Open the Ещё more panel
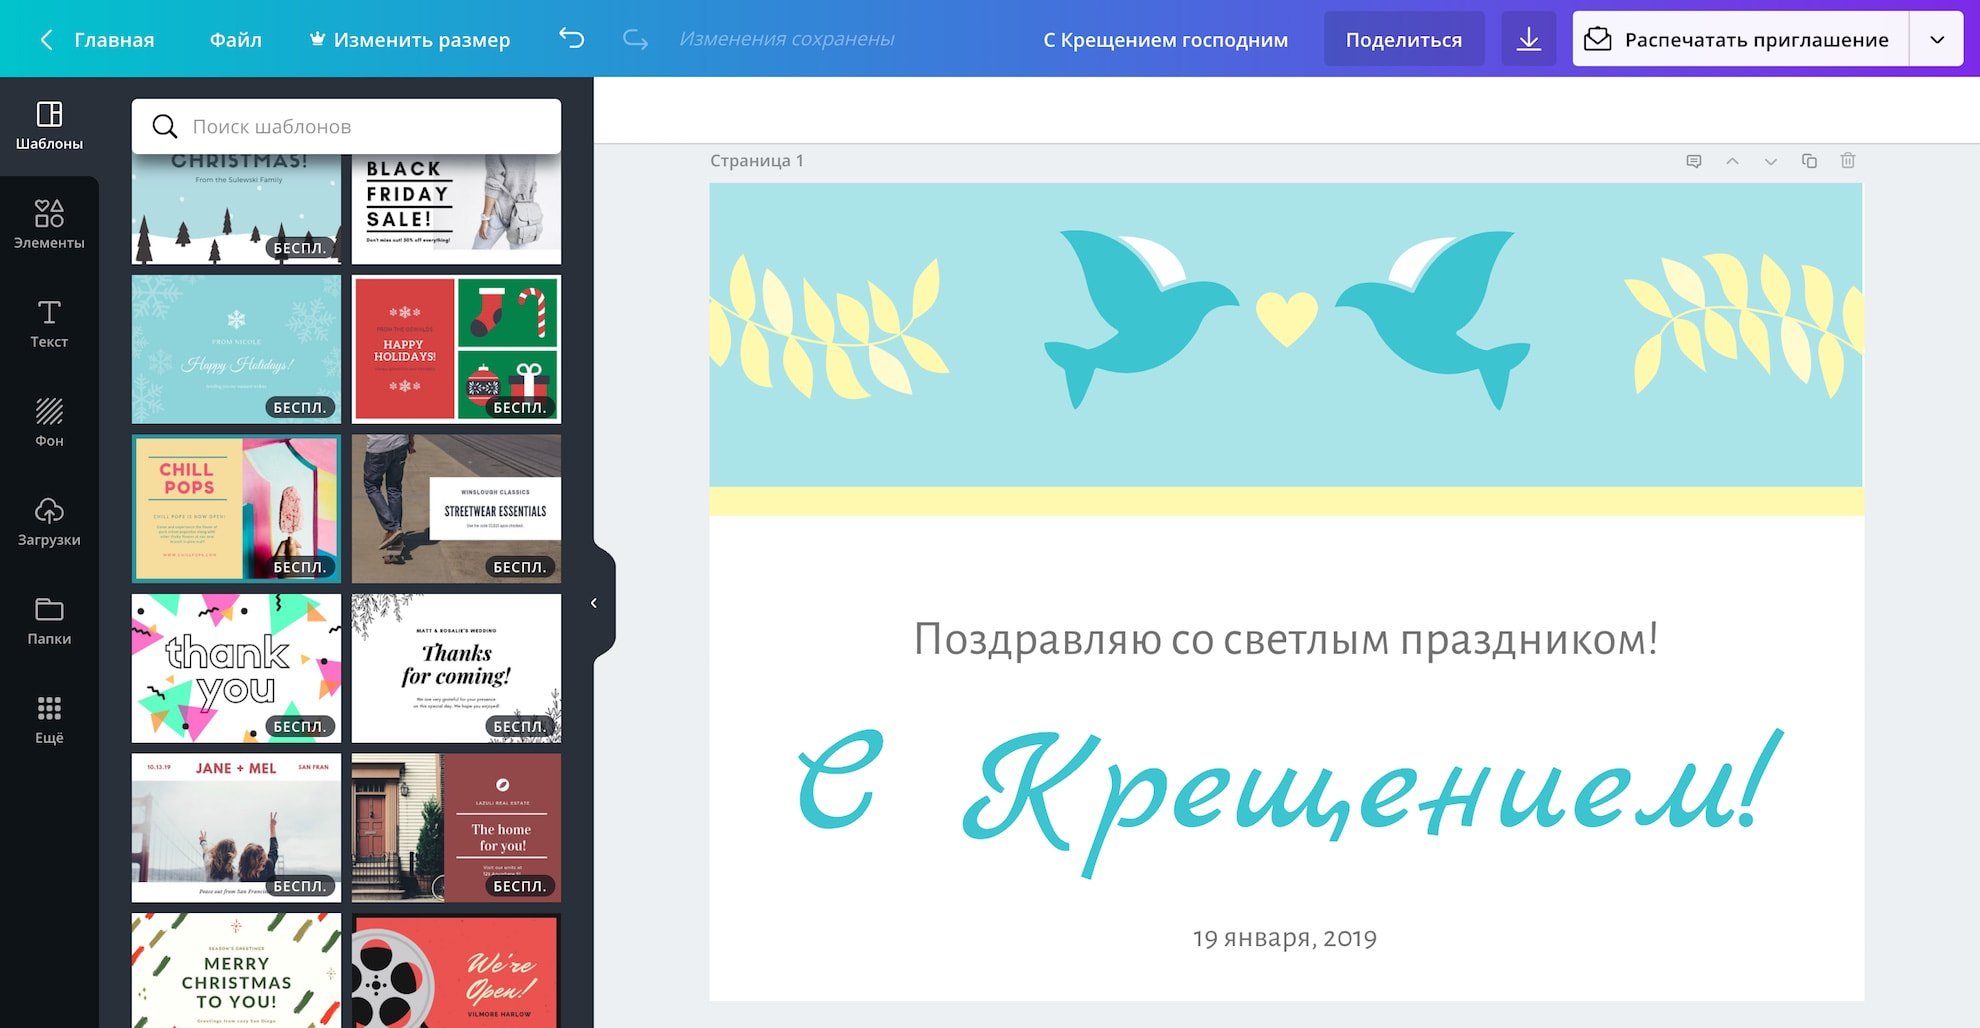The width and height of the screenshot is (1980, 1028). pos(49,720)
